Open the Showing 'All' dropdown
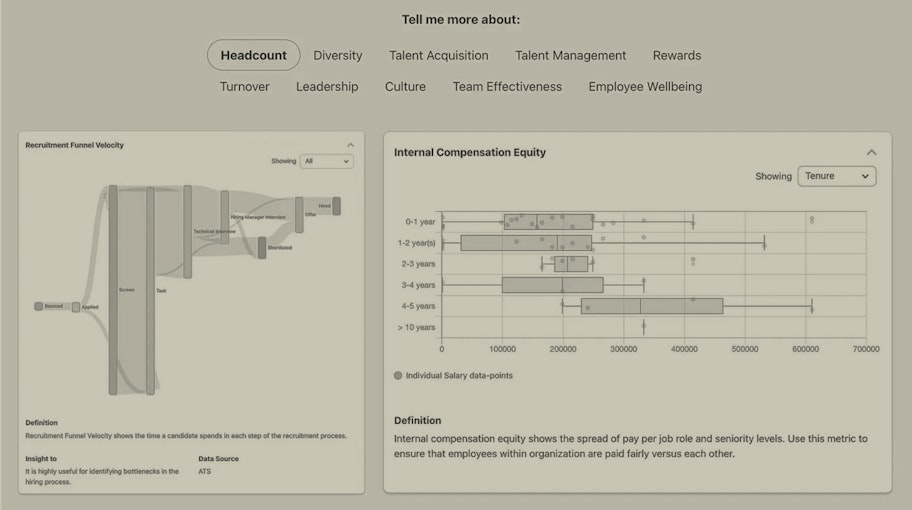The height and width of the screenshot is (510, 912). [x=327, y=161]
